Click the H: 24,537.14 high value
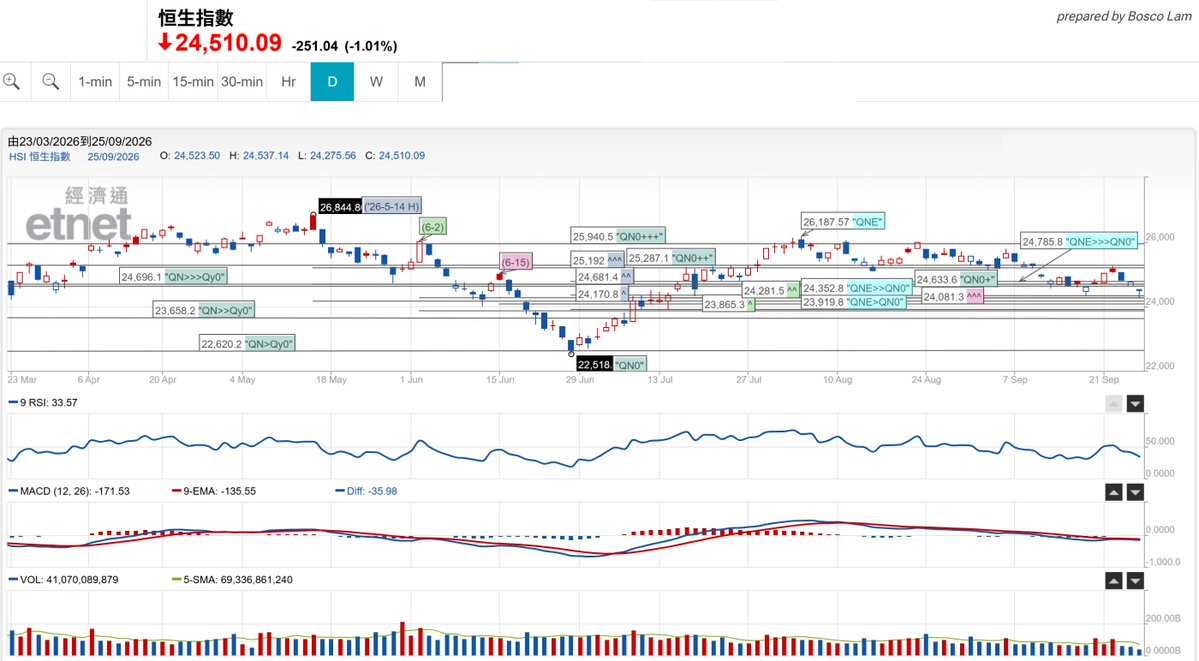This screenshot has width=1199, height=661. 259,155
